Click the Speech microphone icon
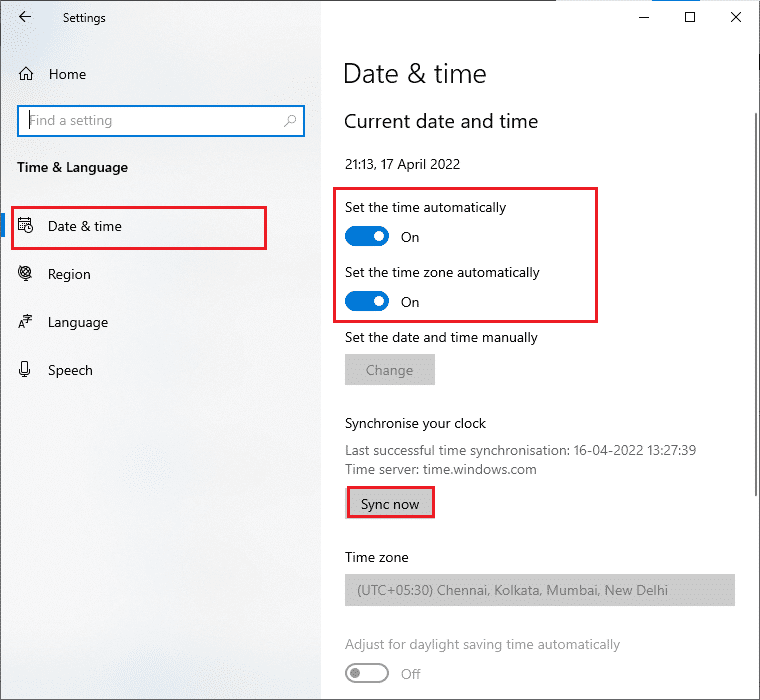The height and width of the screenshot is (700, 760). [x=26, y=370]
